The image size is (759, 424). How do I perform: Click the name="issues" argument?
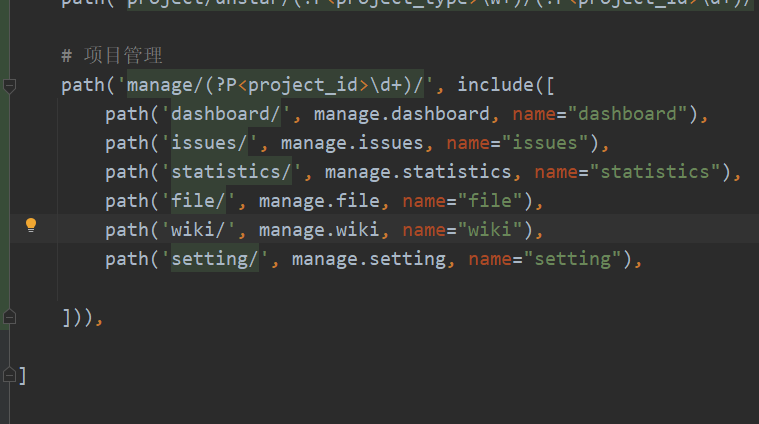[x=518, y=143]
